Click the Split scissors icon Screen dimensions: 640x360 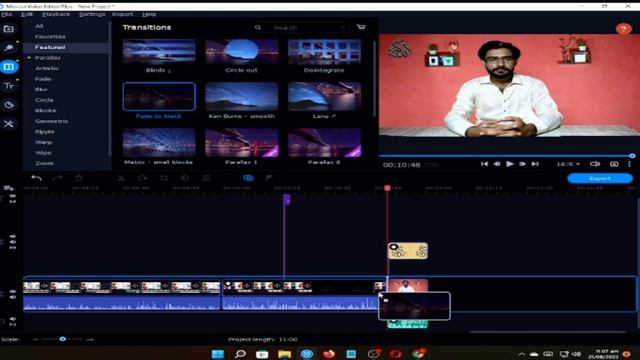(x=121, y=178)
